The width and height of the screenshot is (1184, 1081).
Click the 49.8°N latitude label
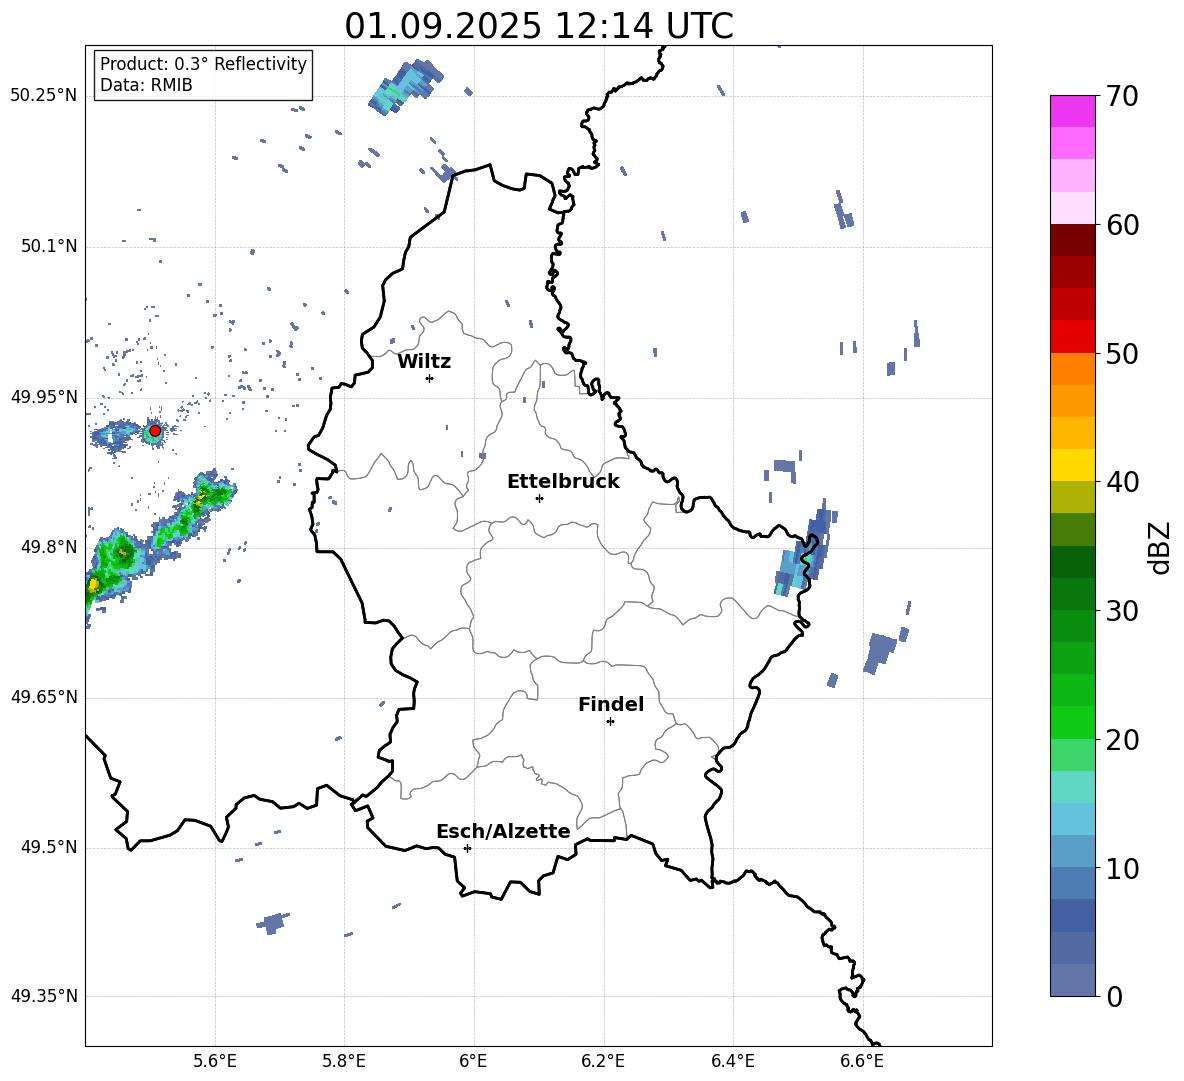click(49, 547)
